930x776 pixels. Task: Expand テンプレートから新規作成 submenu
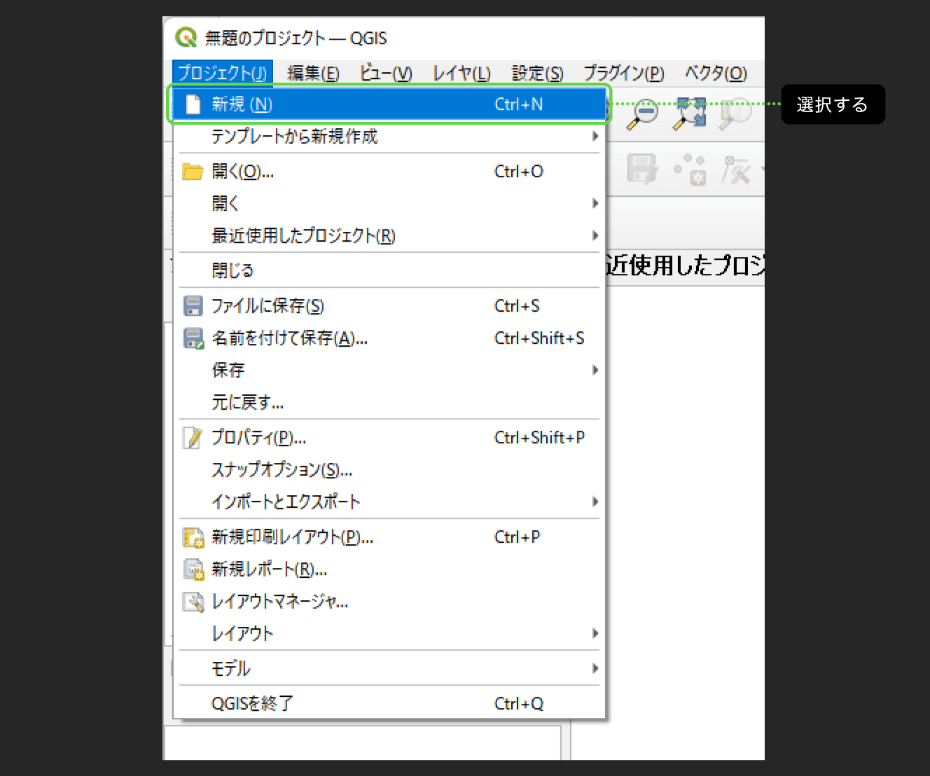click(x=389, y=136)
